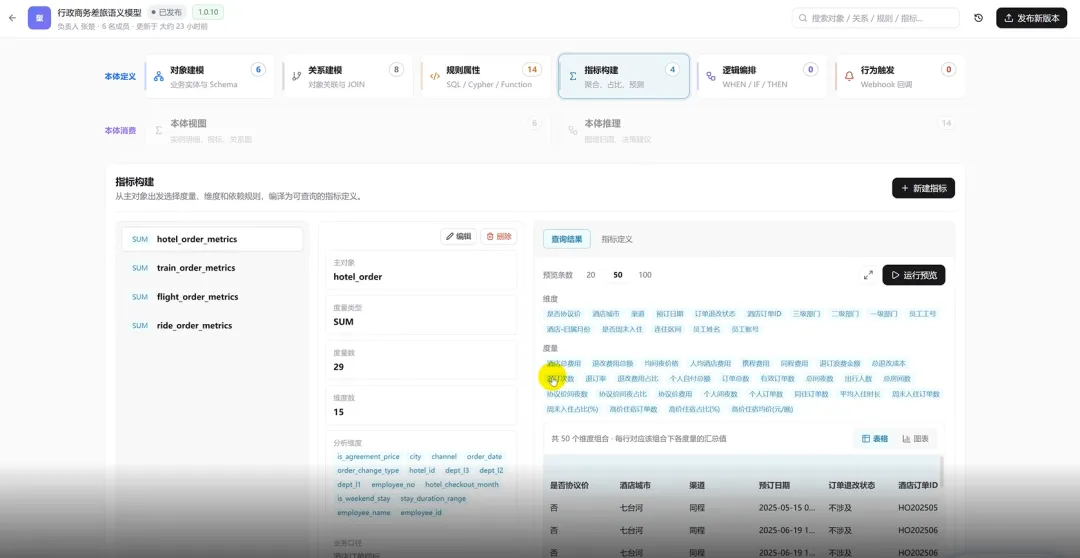Select train_order_metrics in the list
Screen dimensions: 1080x558
coord(212,268)
